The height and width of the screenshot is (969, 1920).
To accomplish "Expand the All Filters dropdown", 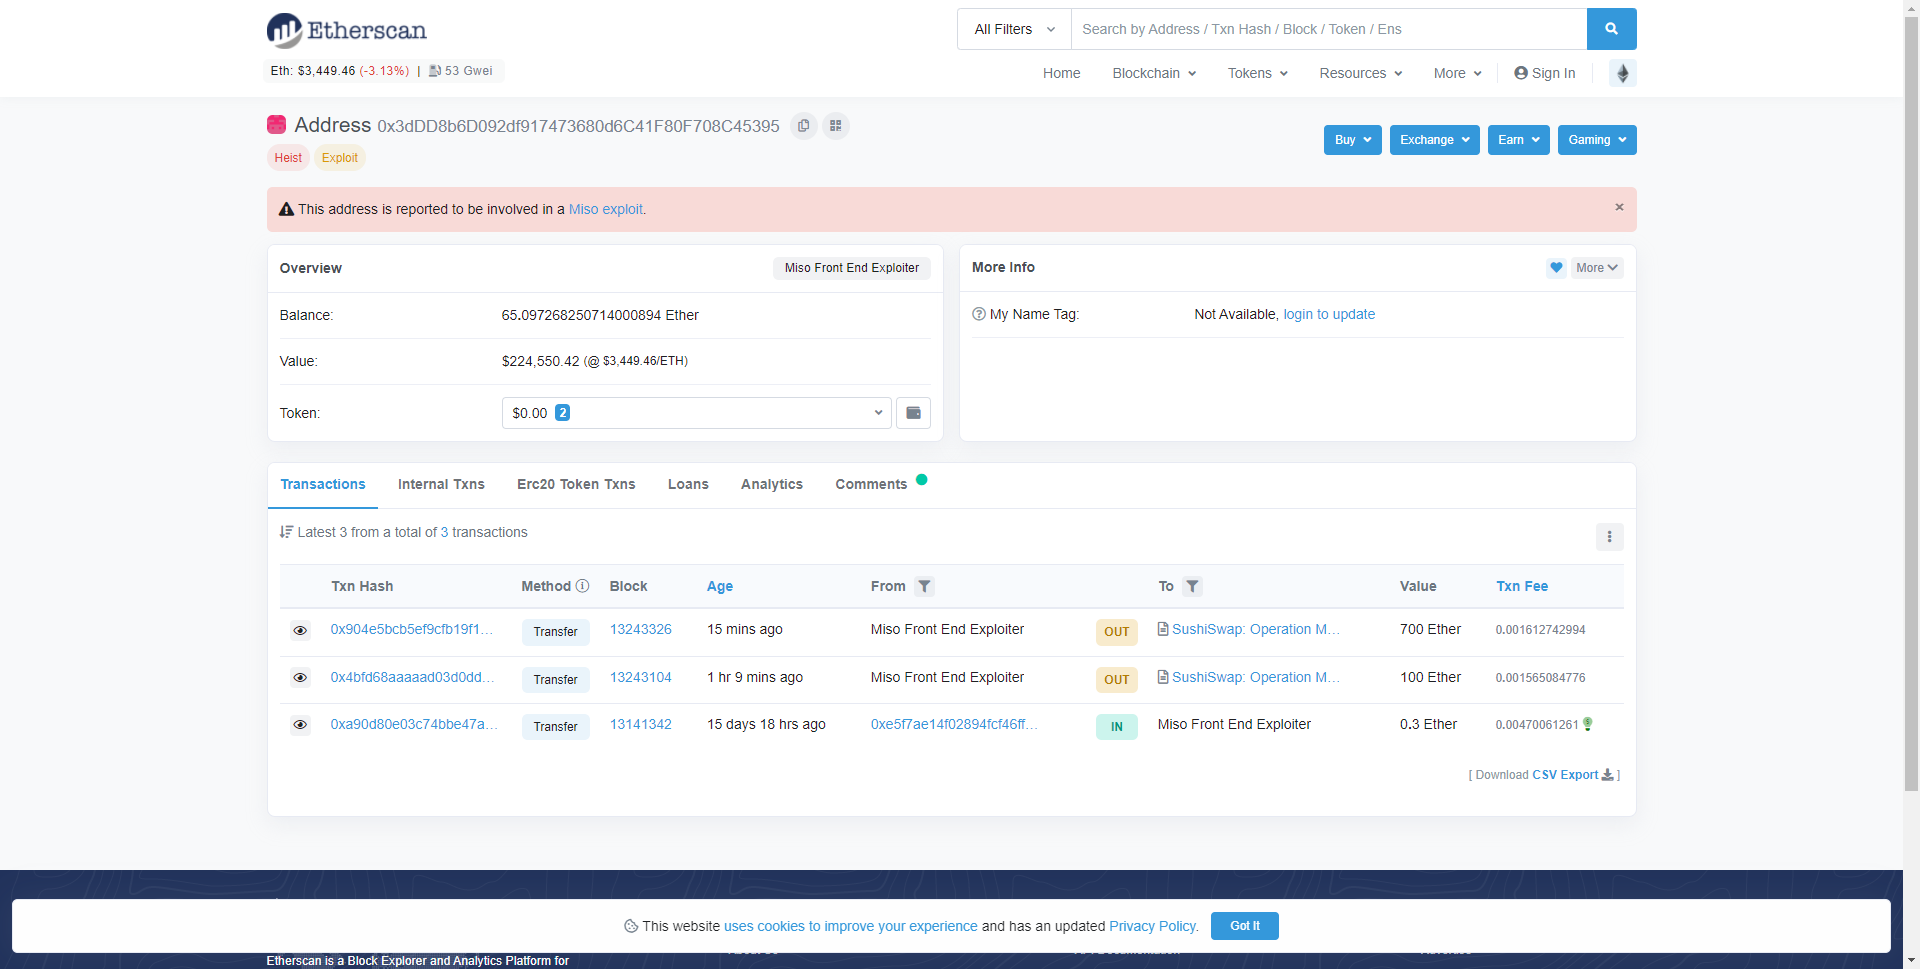I will click(1013, 29).
